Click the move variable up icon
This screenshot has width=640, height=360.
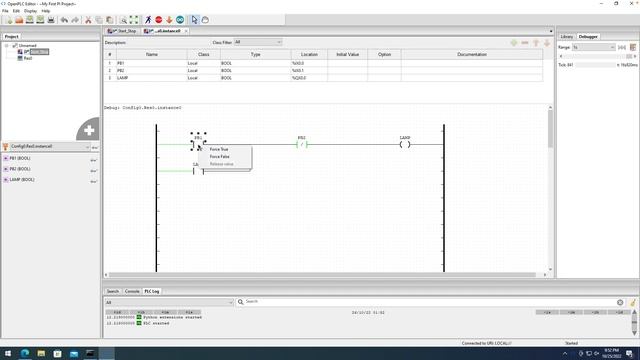pos(536,43)
